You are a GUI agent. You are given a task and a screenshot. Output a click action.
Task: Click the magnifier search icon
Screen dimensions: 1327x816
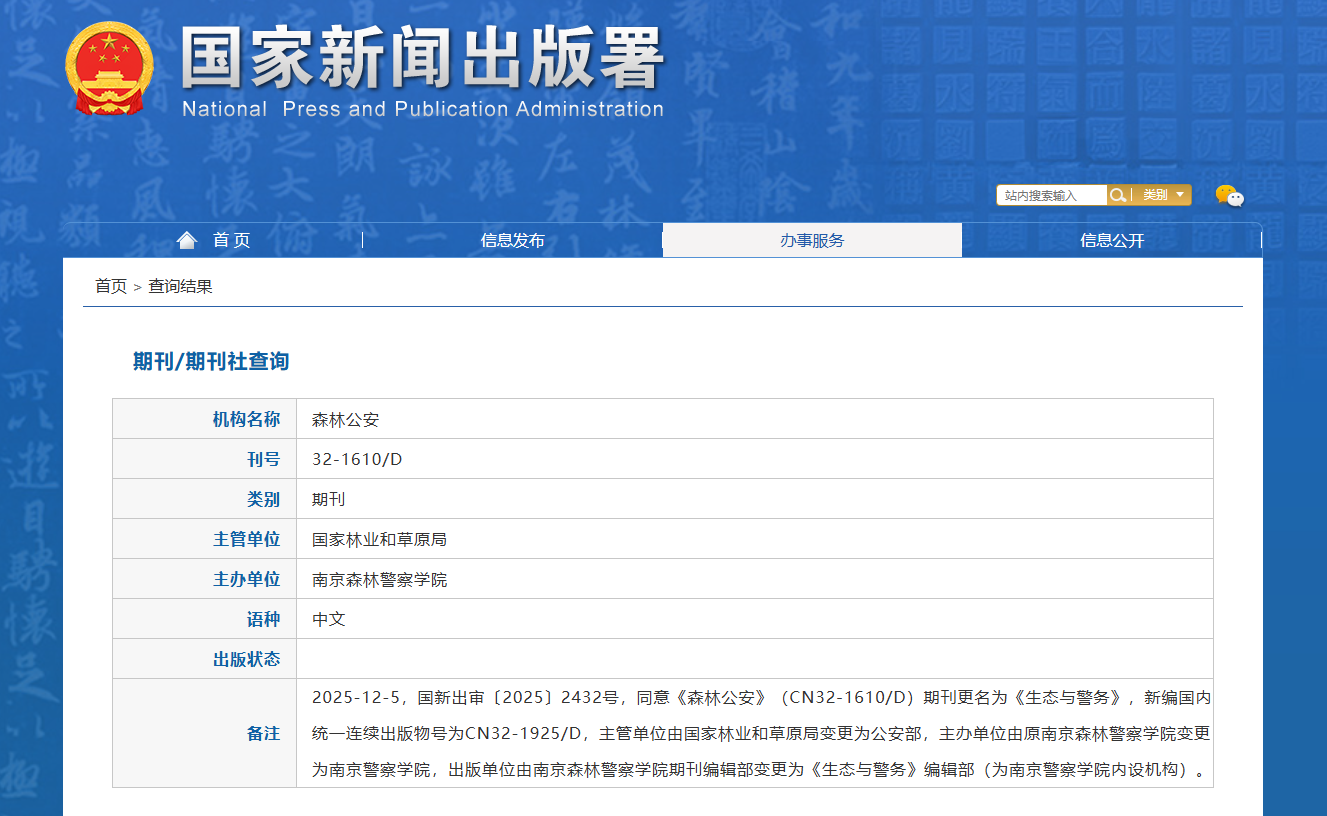point(1118,195)
